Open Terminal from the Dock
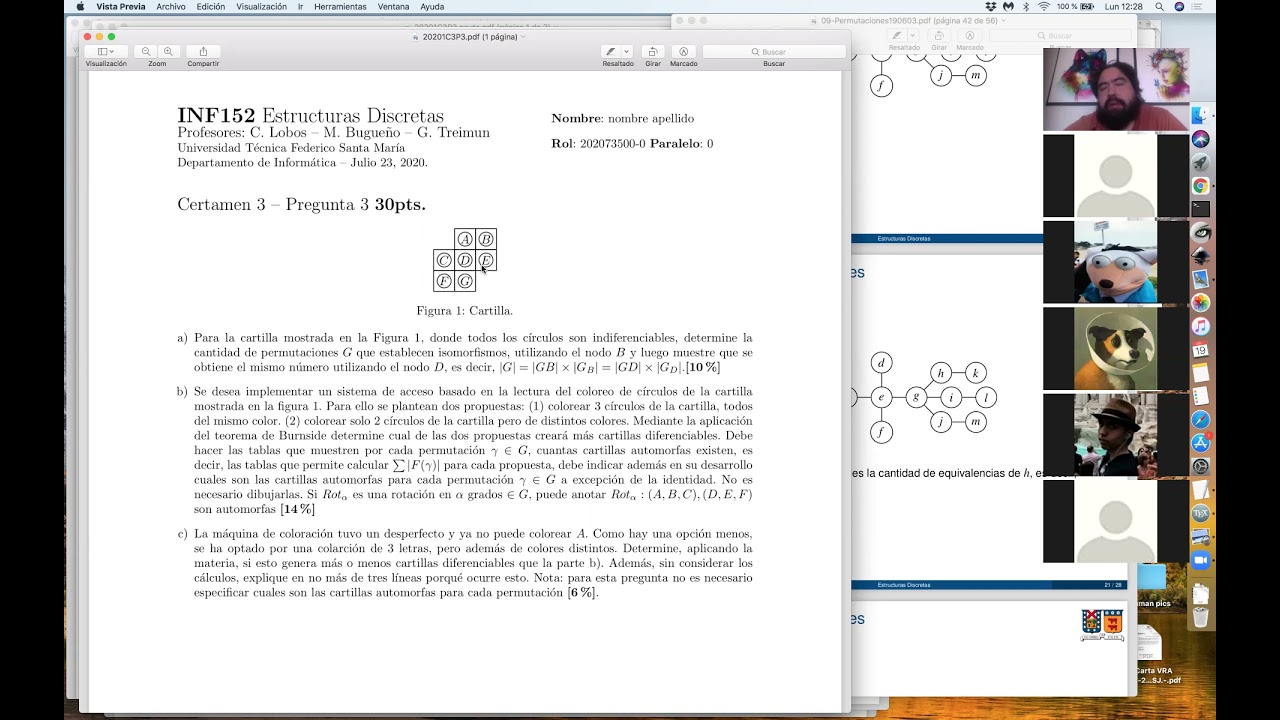This screenshot has height=720, width=1280. (x=1201, y=209)
